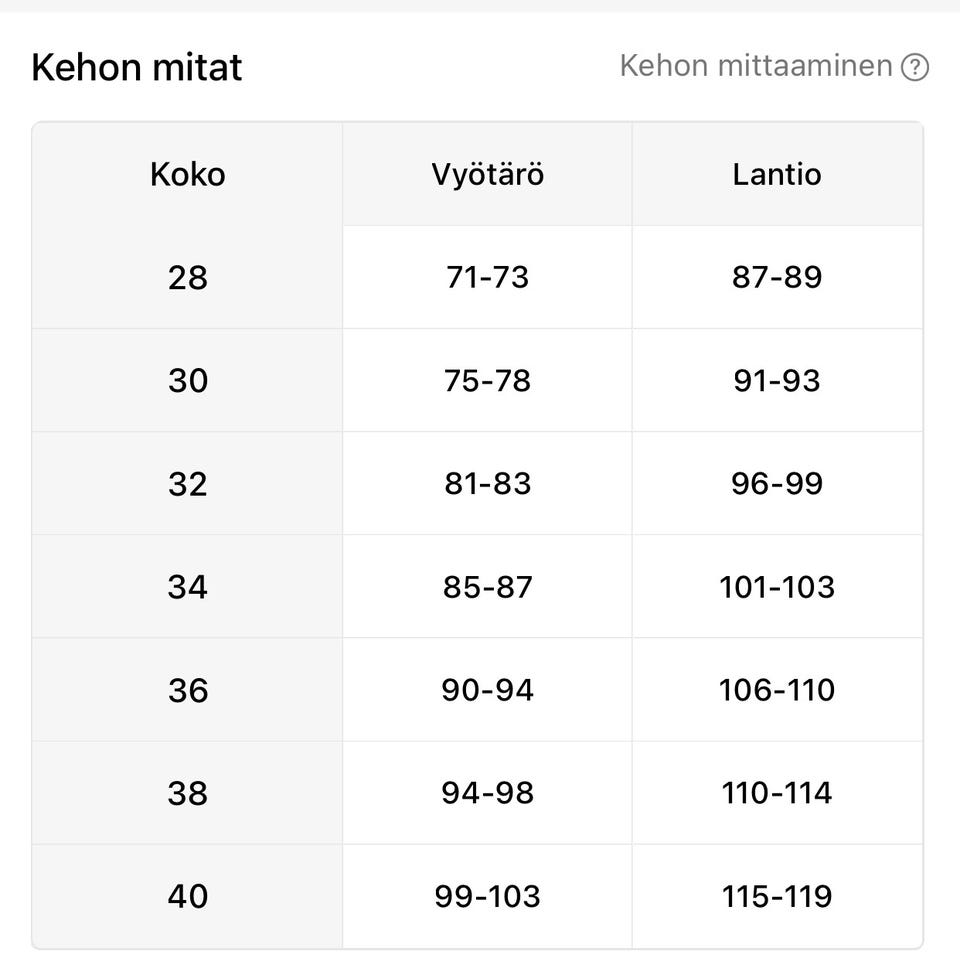Click waist measurement 90-94 cell
This screenshot has height=958, width=960.
point(487,690)
